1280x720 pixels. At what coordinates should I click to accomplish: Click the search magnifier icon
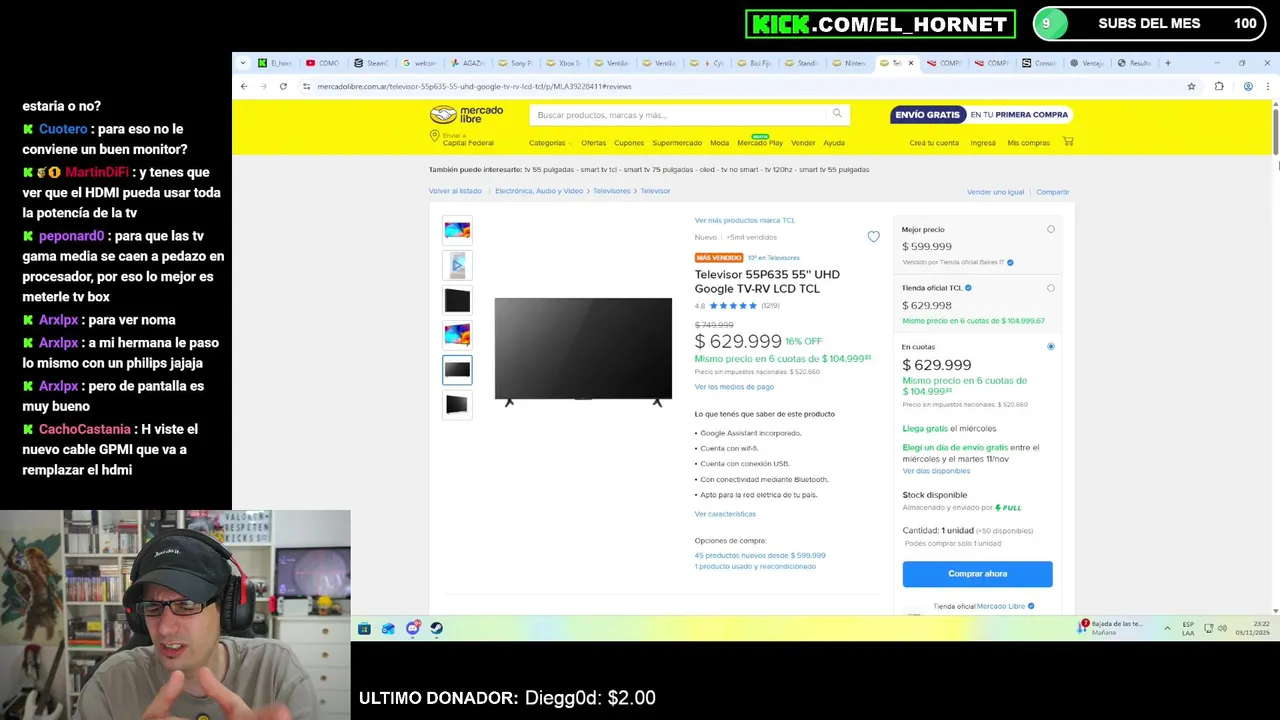[x=837, y=114]
